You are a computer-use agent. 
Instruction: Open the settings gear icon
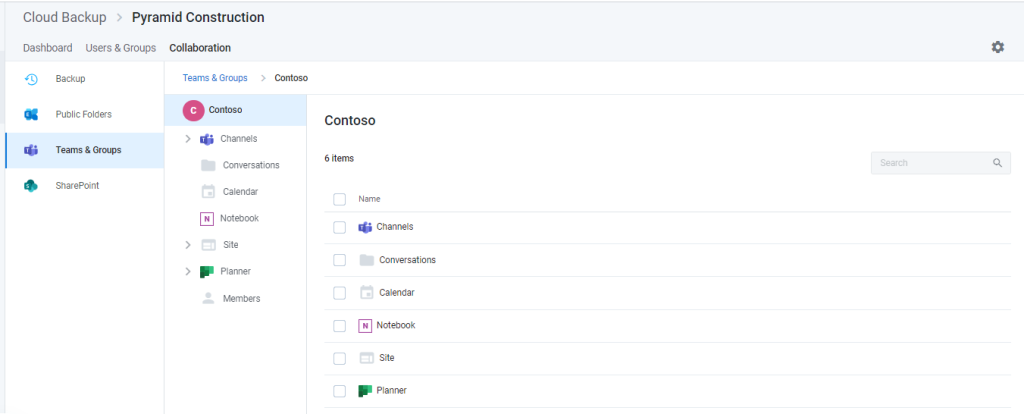pyautogui.click(x=997, y=47)
